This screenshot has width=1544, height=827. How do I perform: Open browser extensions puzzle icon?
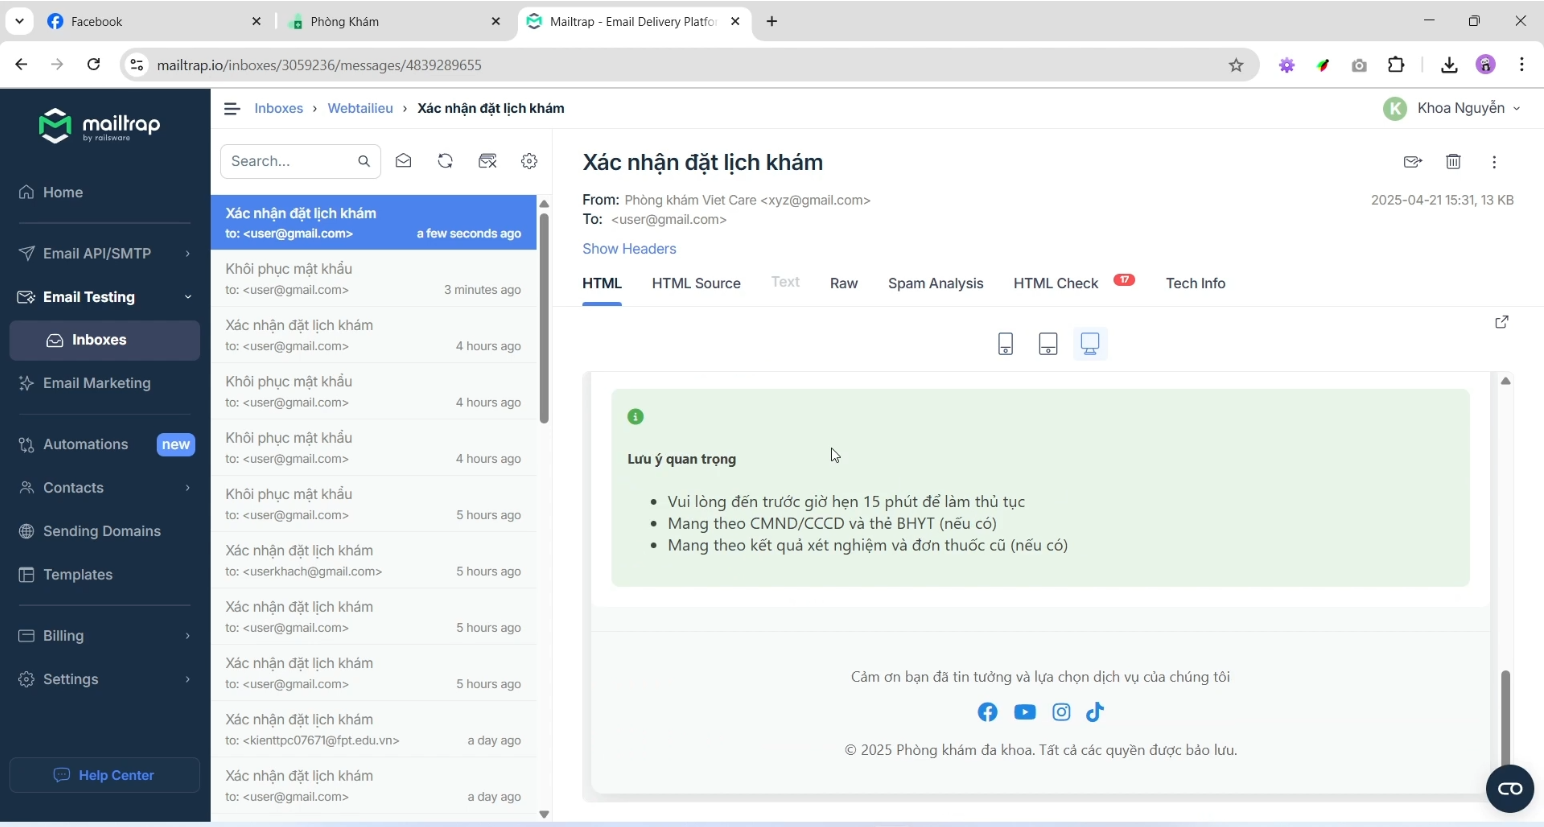point(1397,65)
